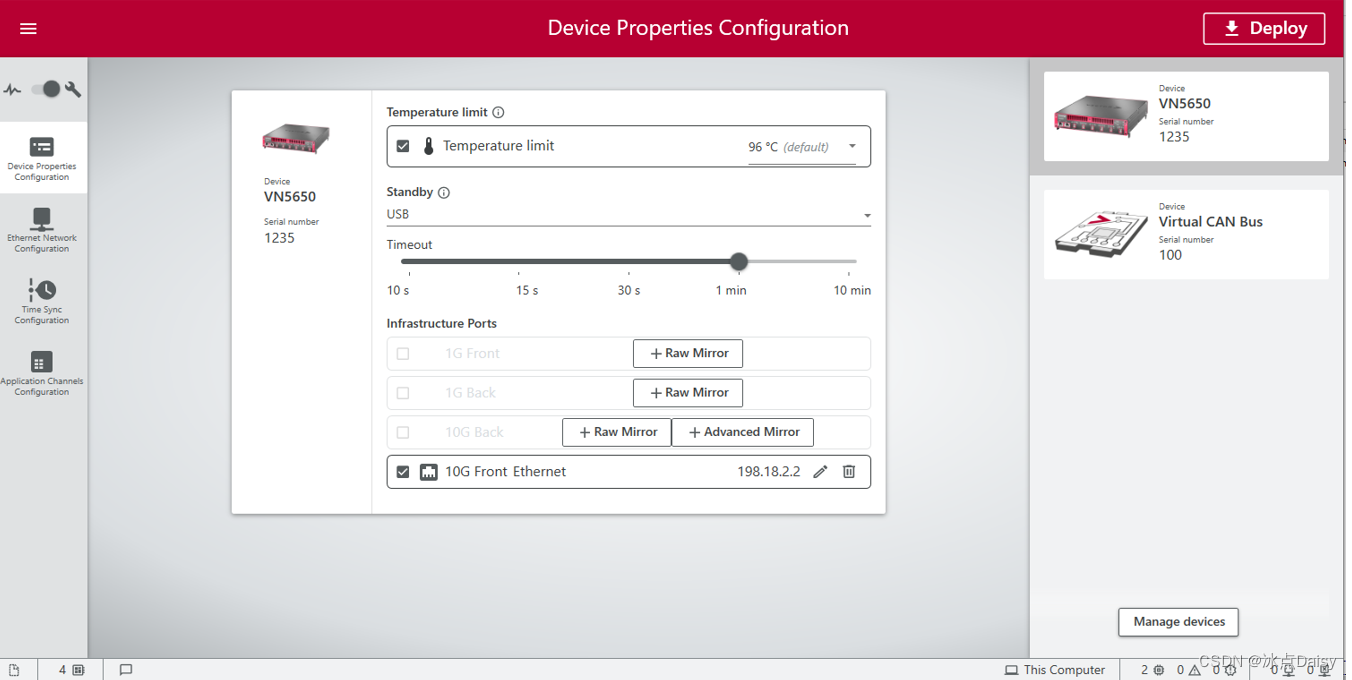Disable the Temperature limit checkbox
Image resolution: width=1352 pixels, height=680 pixels.
403,145
